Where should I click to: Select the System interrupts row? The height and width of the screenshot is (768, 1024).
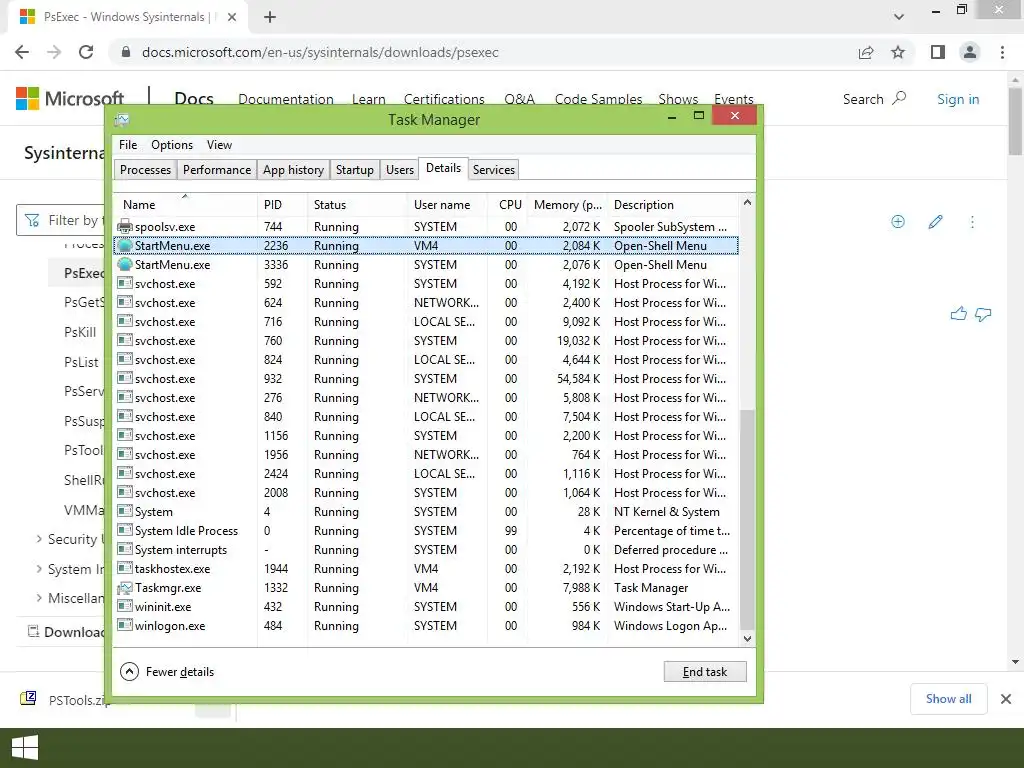[x=426, y=550]
